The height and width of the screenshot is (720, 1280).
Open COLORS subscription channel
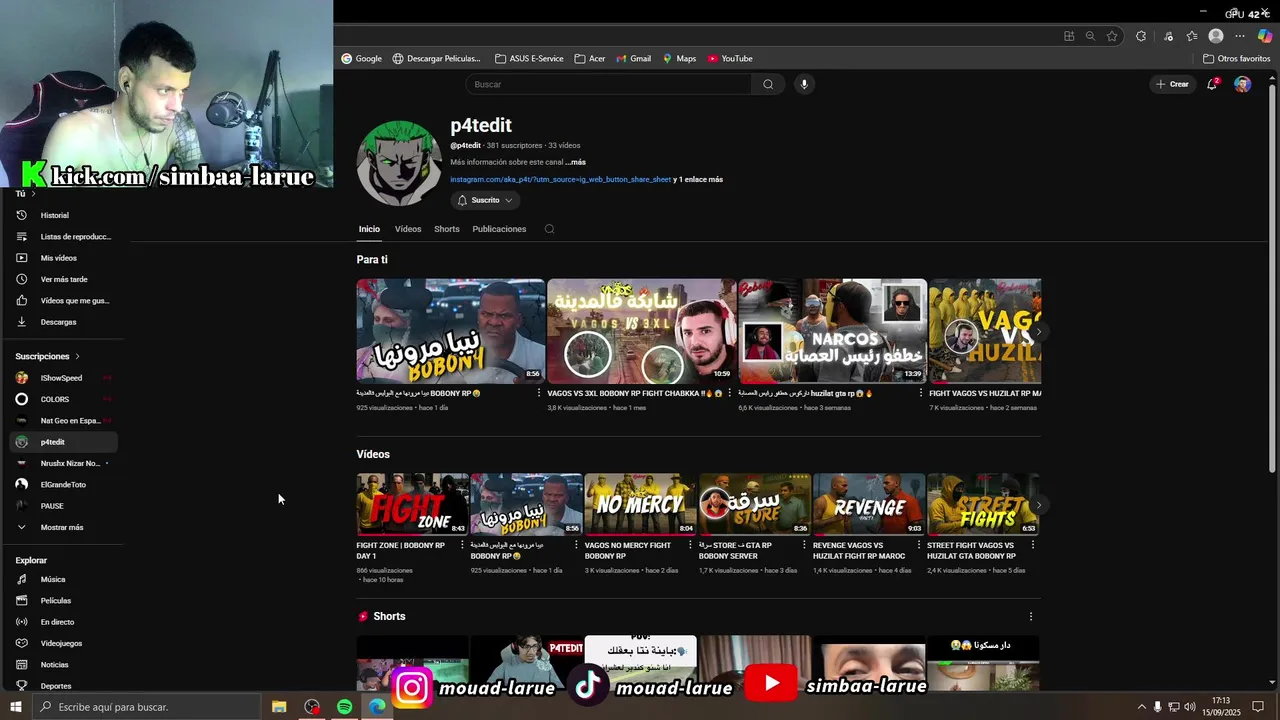tap(63, 399)
